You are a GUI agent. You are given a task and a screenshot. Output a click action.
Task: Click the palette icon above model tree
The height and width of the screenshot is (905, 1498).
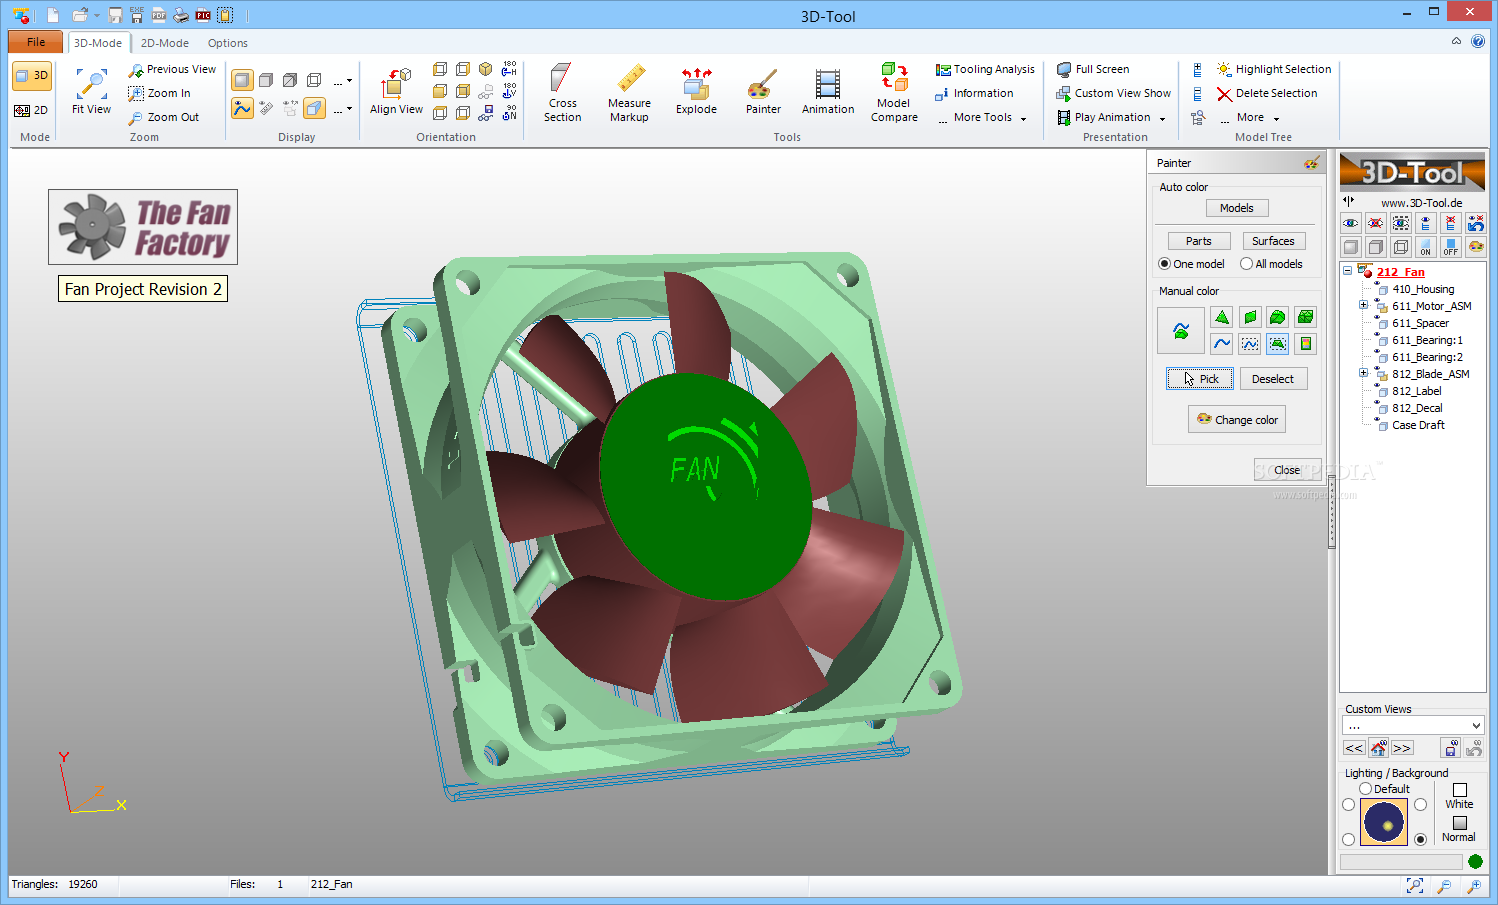click(1476, 247)
